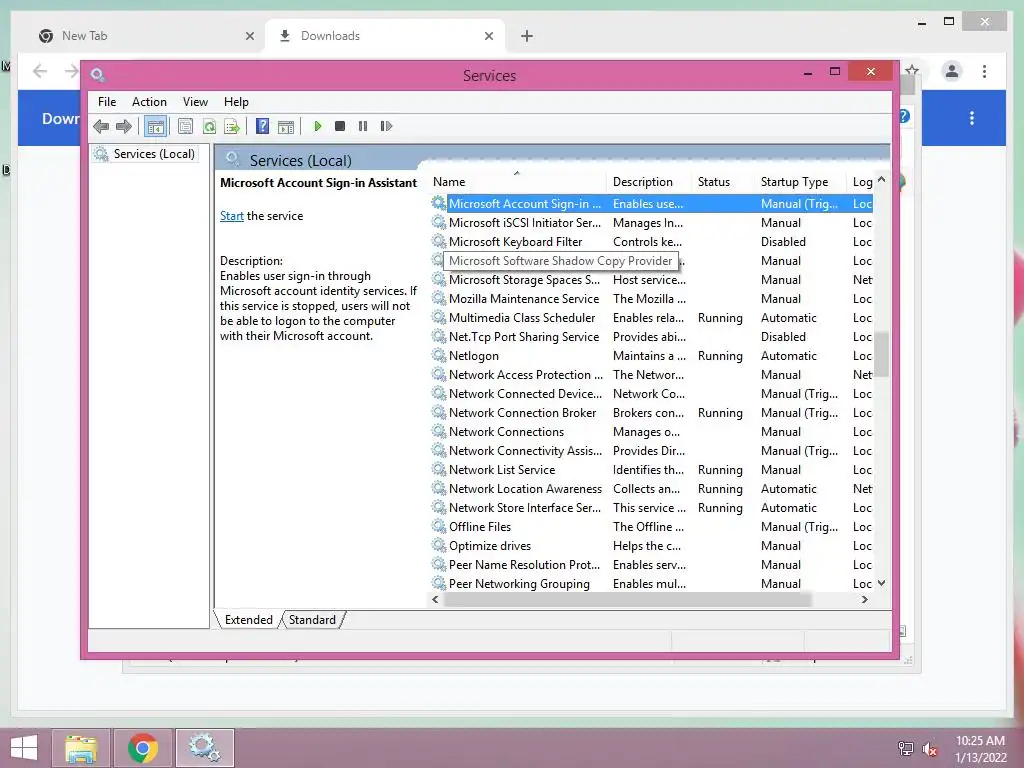Click the gear icon beside Netlogon
The height and width of the screenshot is (768, 1024).
(x=439, y=355)
